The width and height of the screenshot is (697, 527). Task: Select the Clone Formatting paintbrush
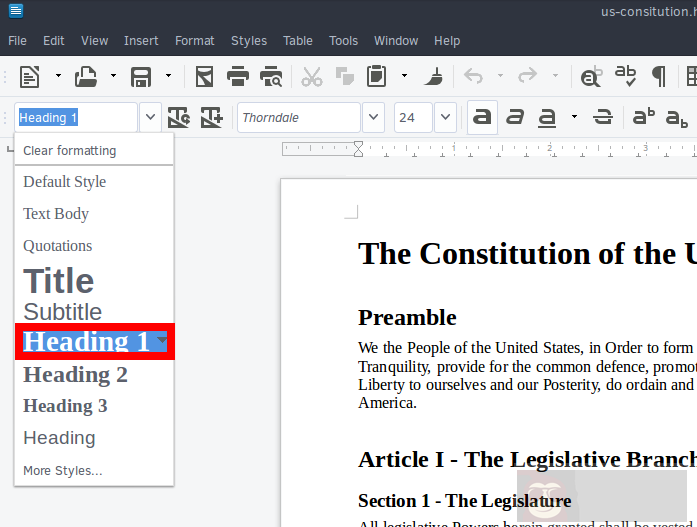point(433,76)
